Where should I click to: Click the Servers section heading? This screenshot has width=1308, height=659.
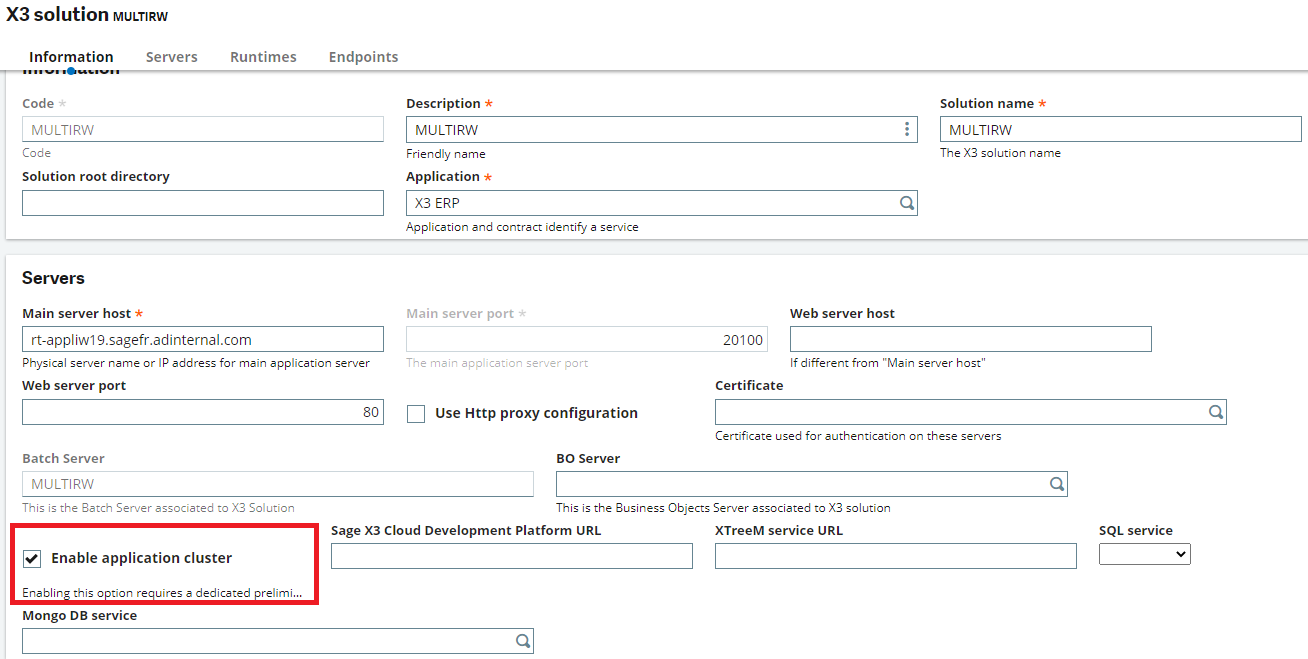(53, 278)
